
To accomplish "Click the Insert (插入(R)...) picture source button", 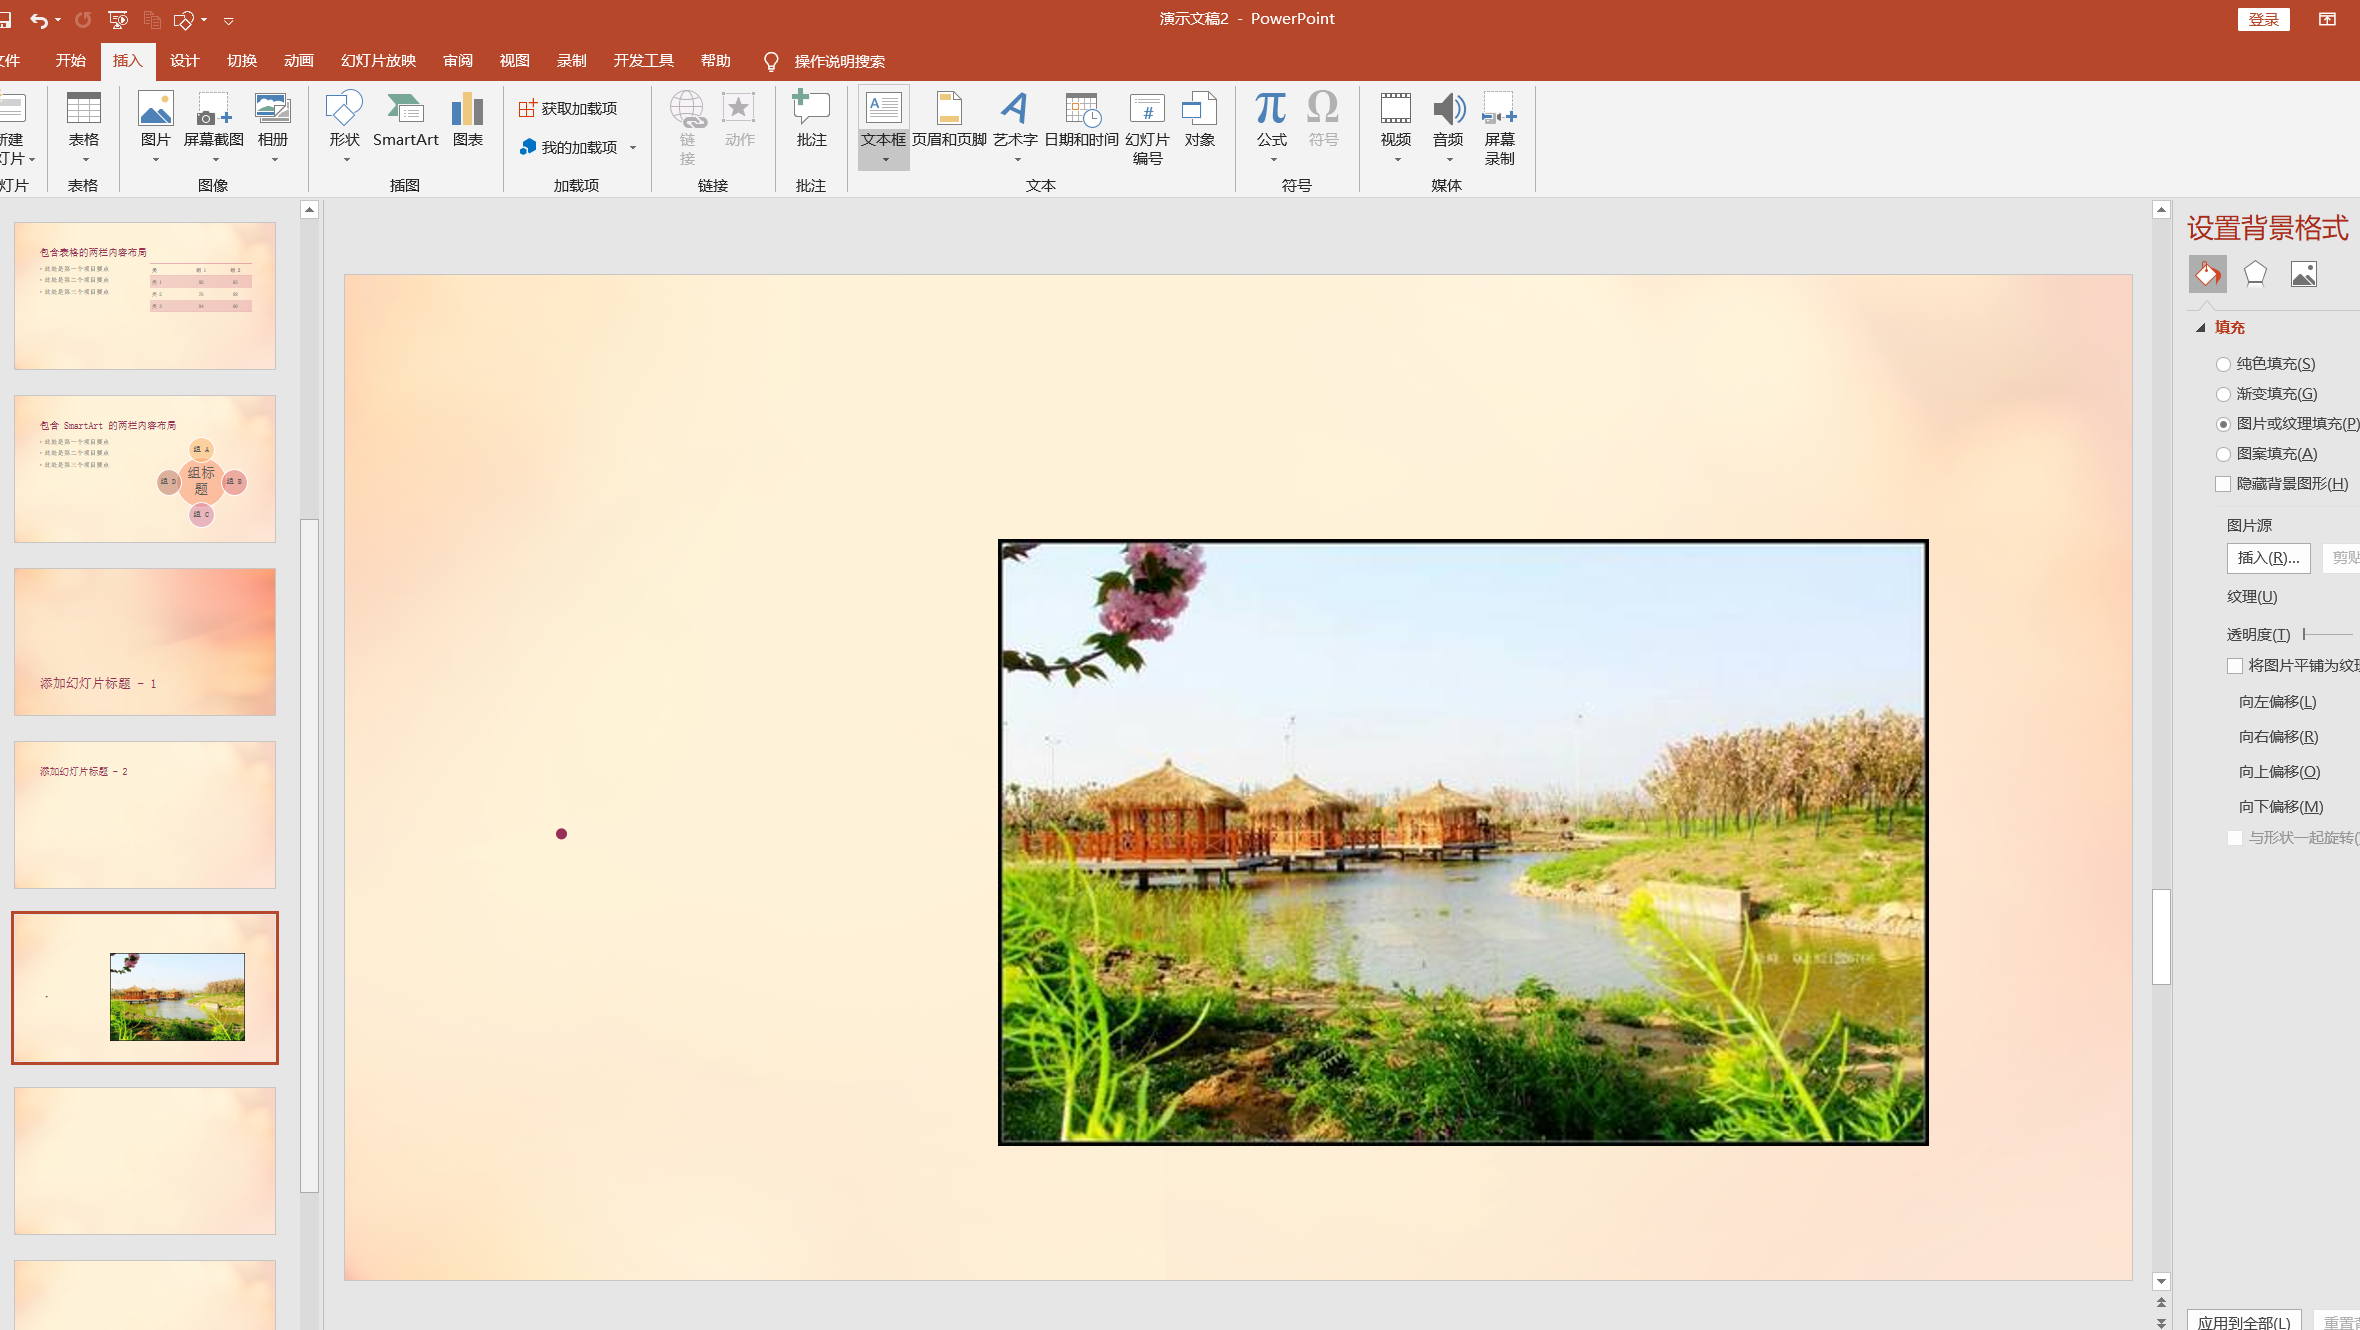I will (2268, 558).
